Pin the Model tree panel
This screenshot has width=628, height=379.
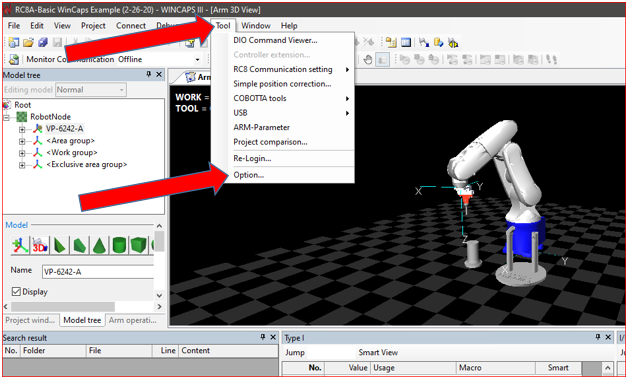pyautogui.click(x=149, y=74)
